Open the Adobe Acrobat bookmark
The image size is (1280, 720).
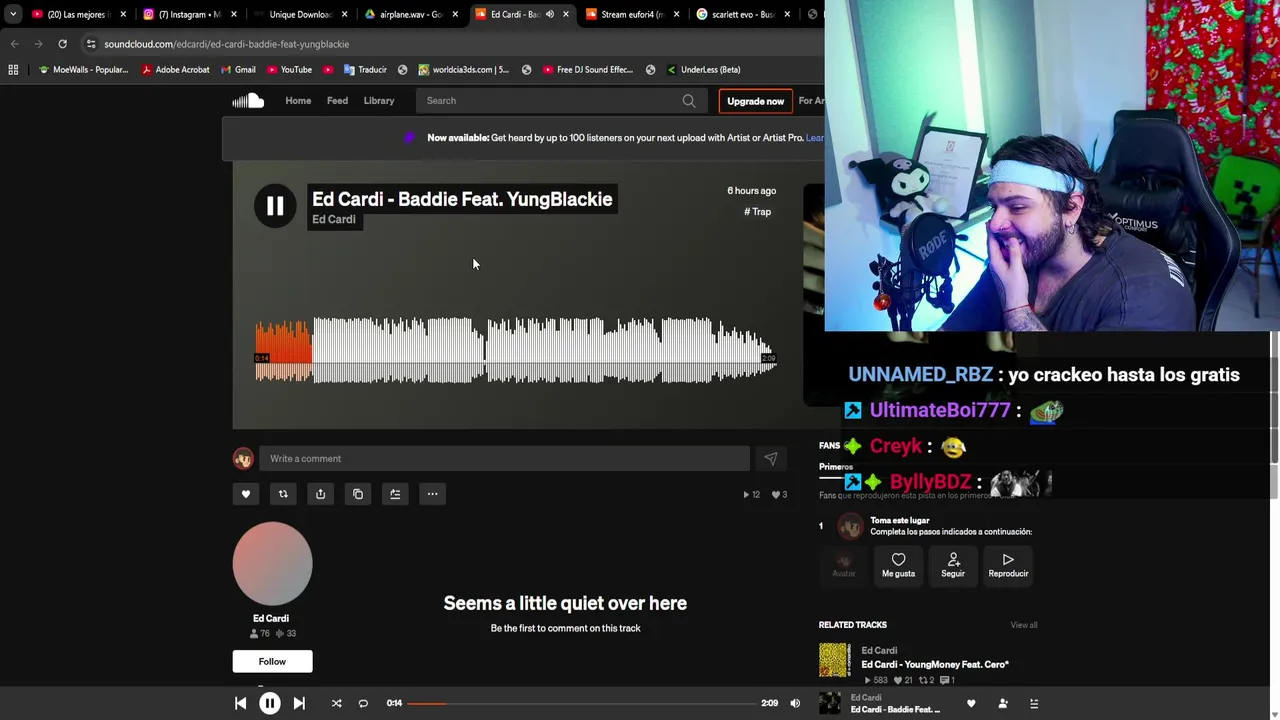tap(176, 70)
